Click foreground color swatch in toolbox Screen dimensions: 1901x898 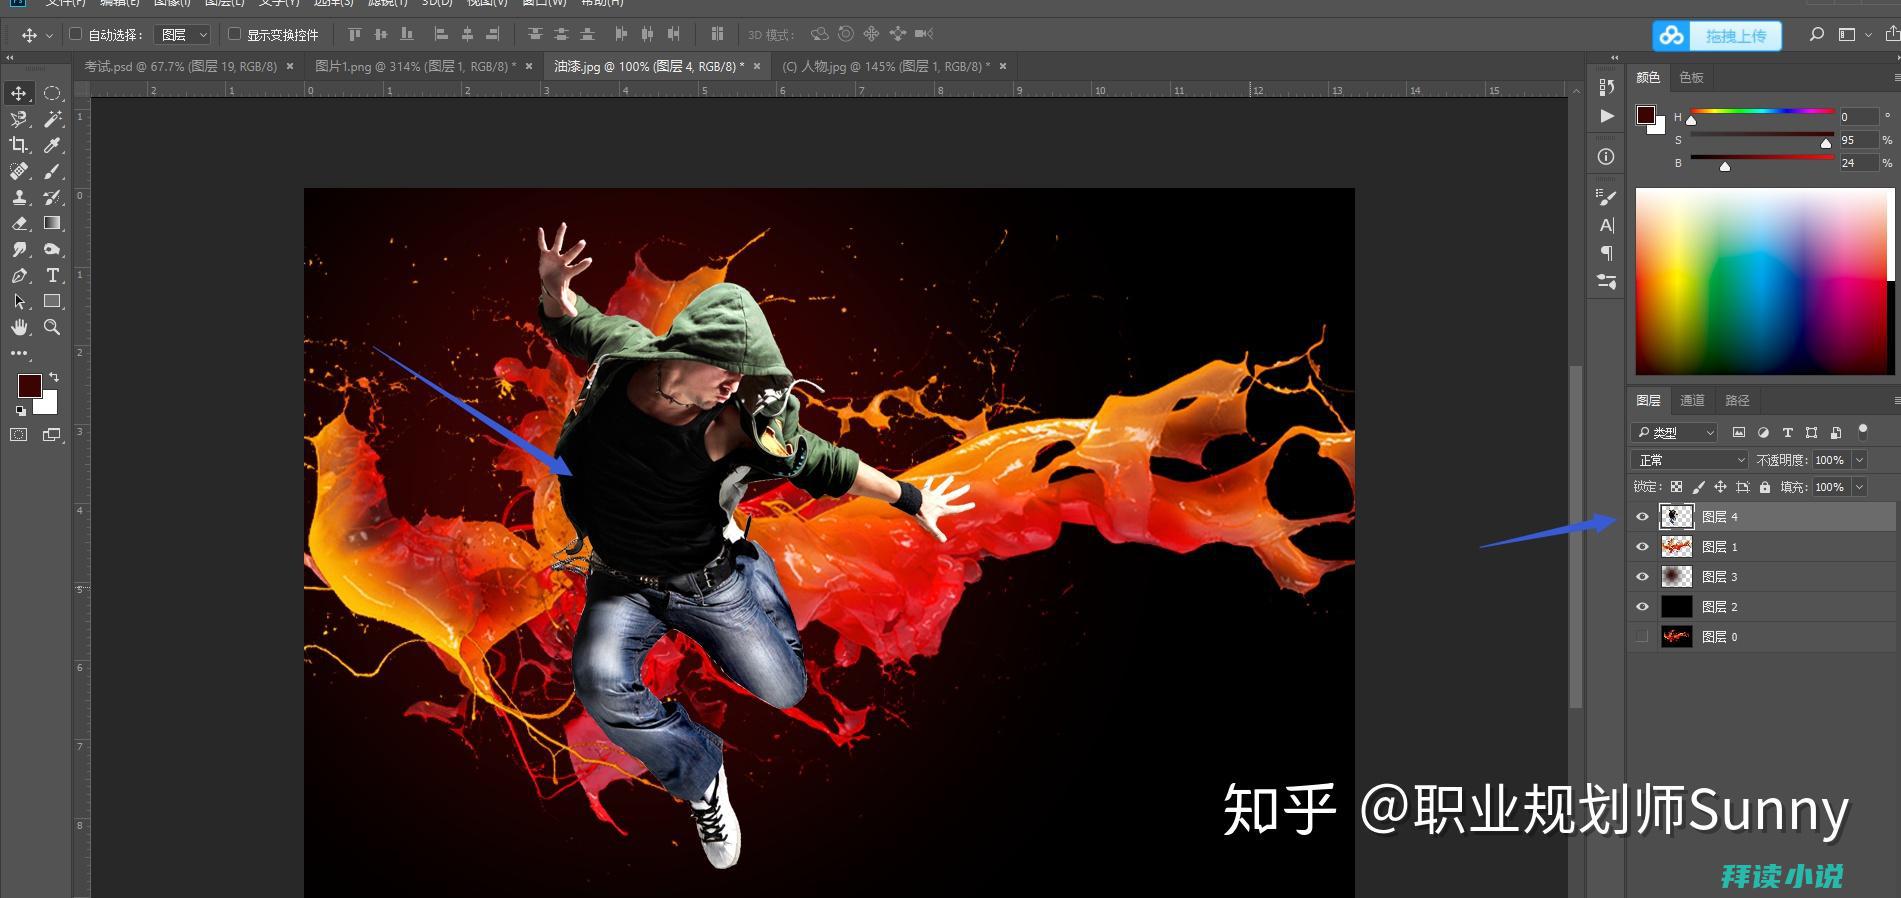click(x=29, y=386)
